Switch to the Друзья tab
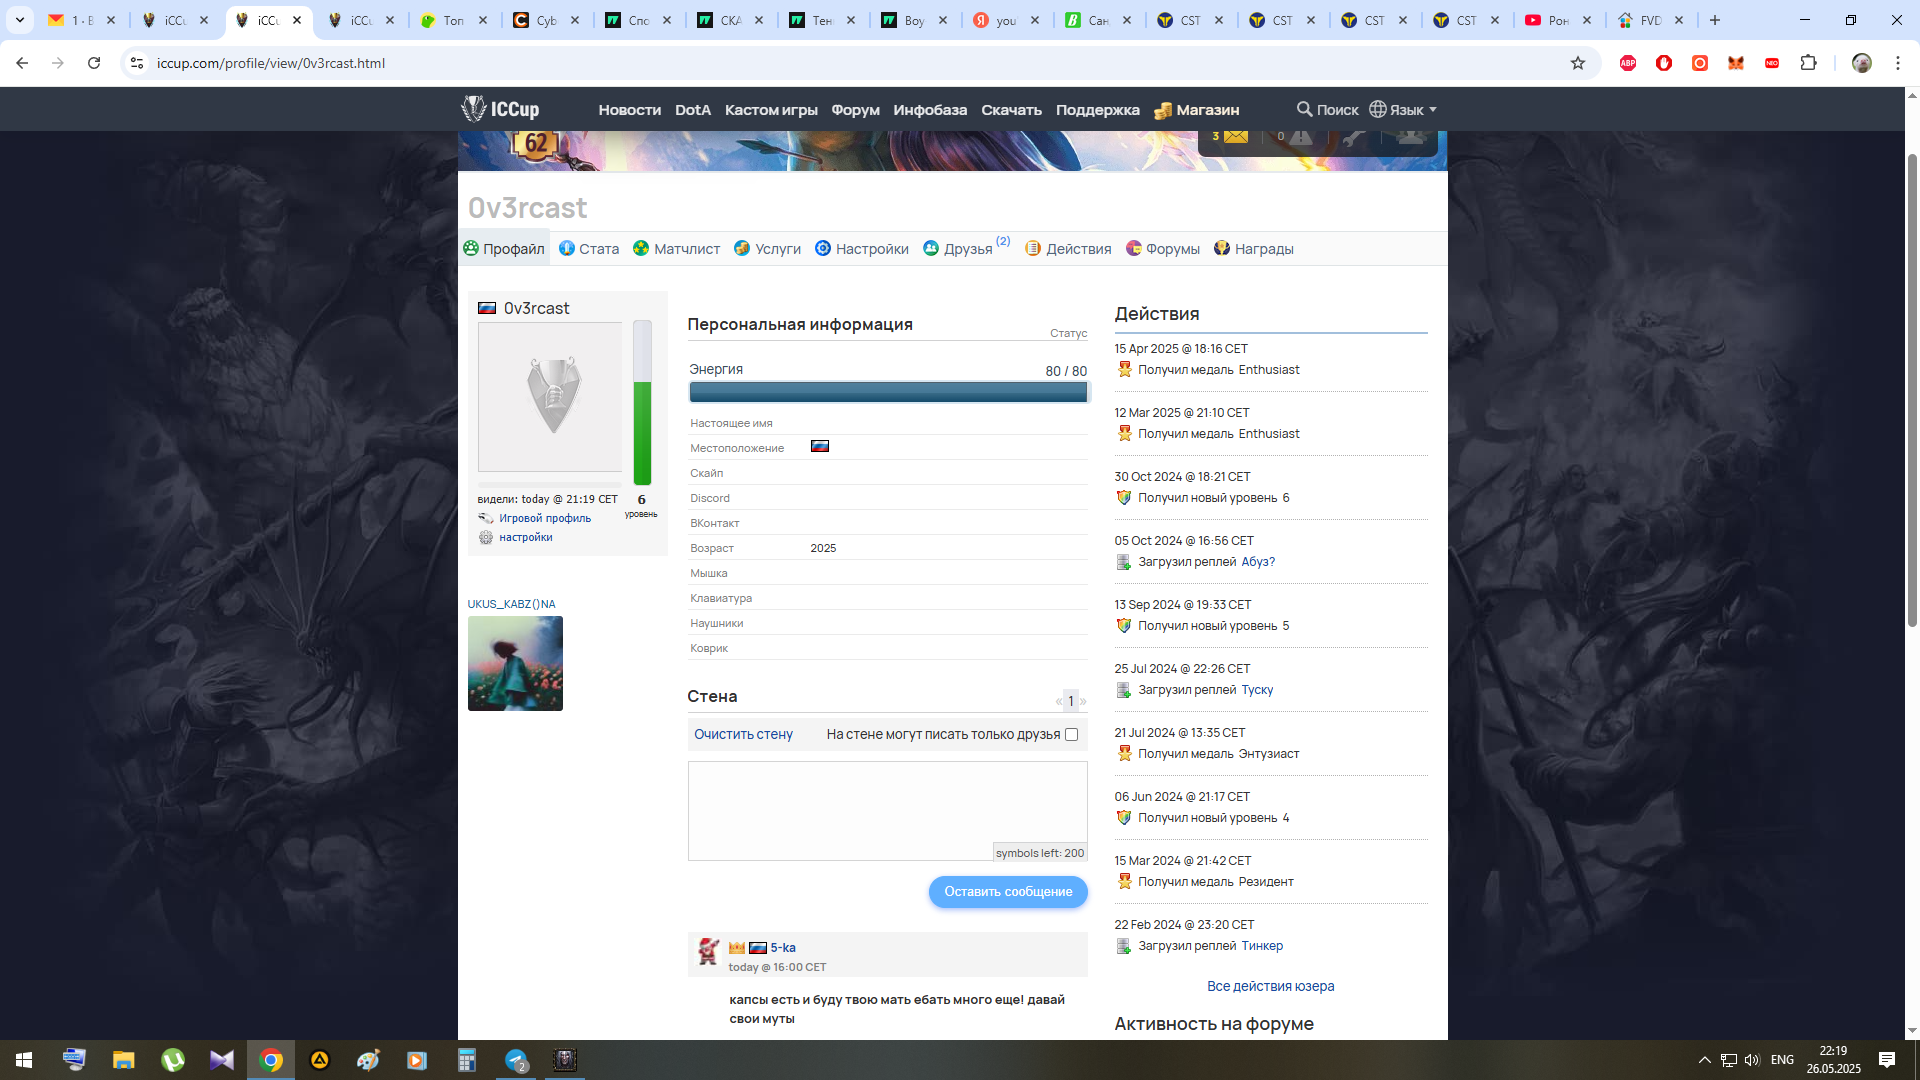 point(958,249)
